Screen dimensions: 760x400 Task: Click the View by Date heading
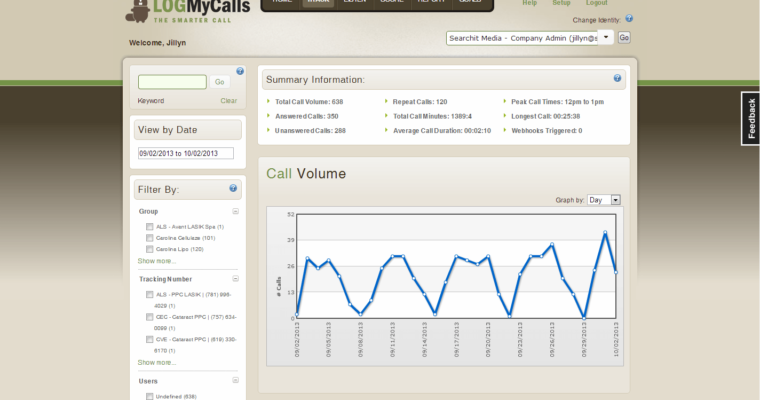click(167, 130)
